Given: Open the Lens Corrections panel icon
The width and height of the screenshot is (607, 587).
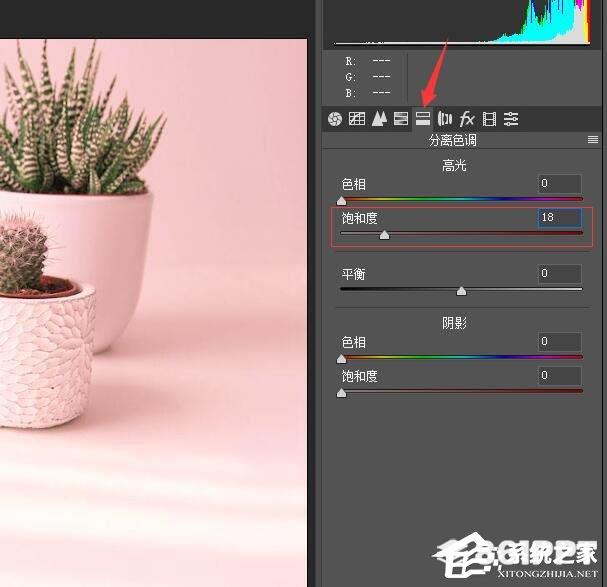Looking at the screenshot, I should [x=444, y=119].
